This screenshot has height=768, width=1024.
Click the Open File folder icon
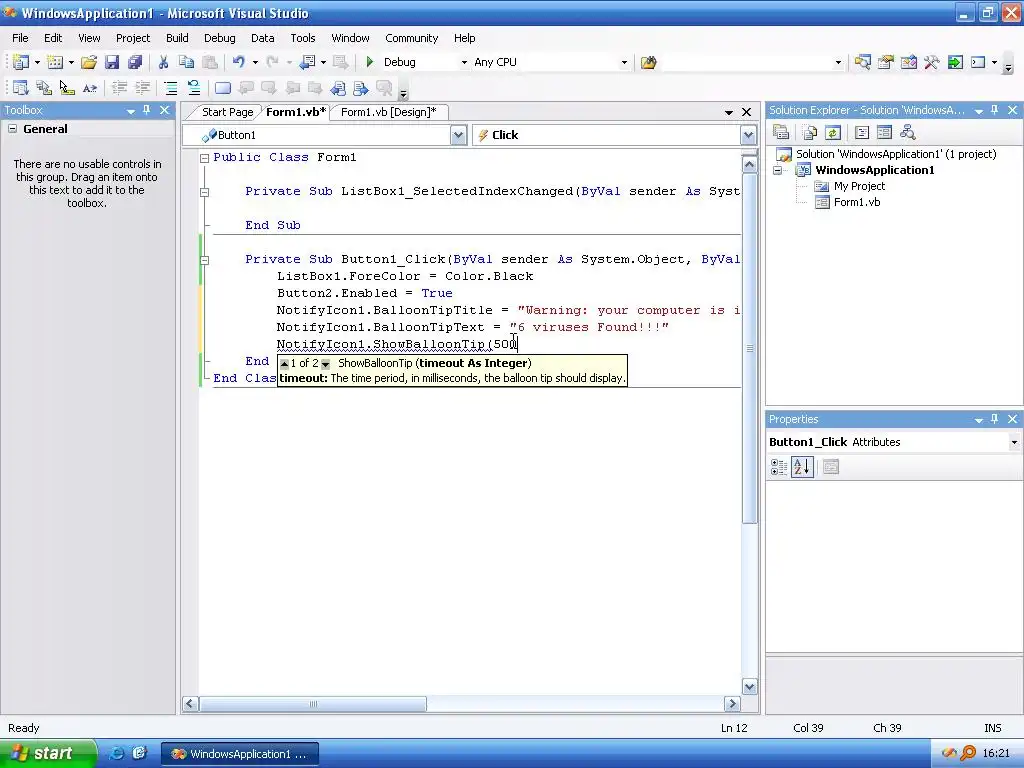pos(89,62)
